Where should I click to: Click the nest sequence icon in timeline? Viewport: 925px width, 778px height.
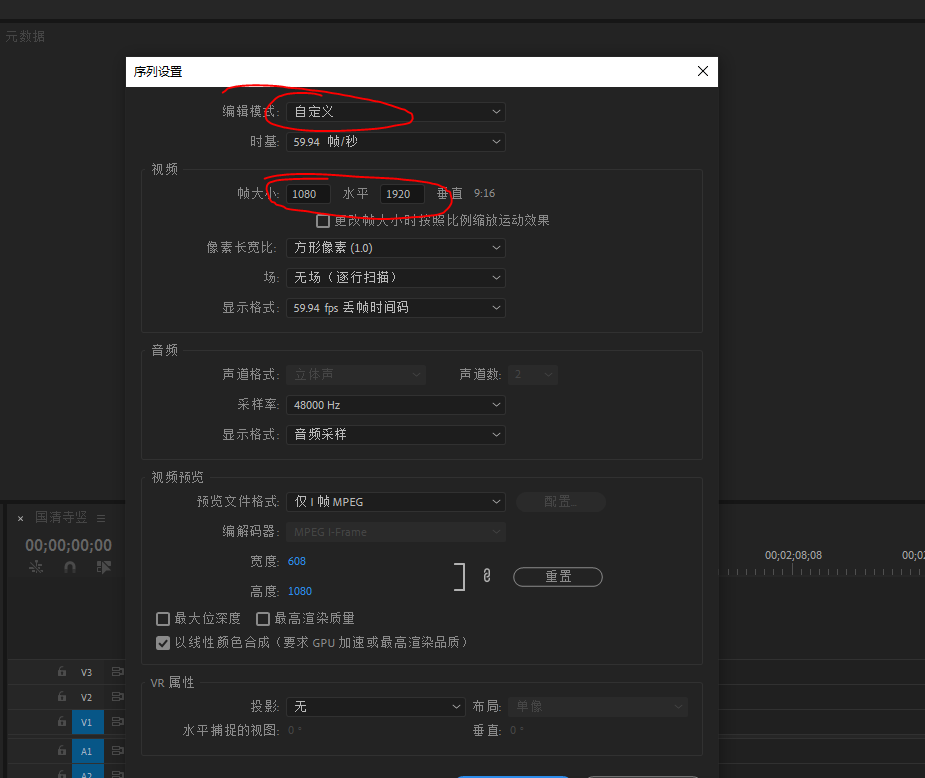click(37, 567)
